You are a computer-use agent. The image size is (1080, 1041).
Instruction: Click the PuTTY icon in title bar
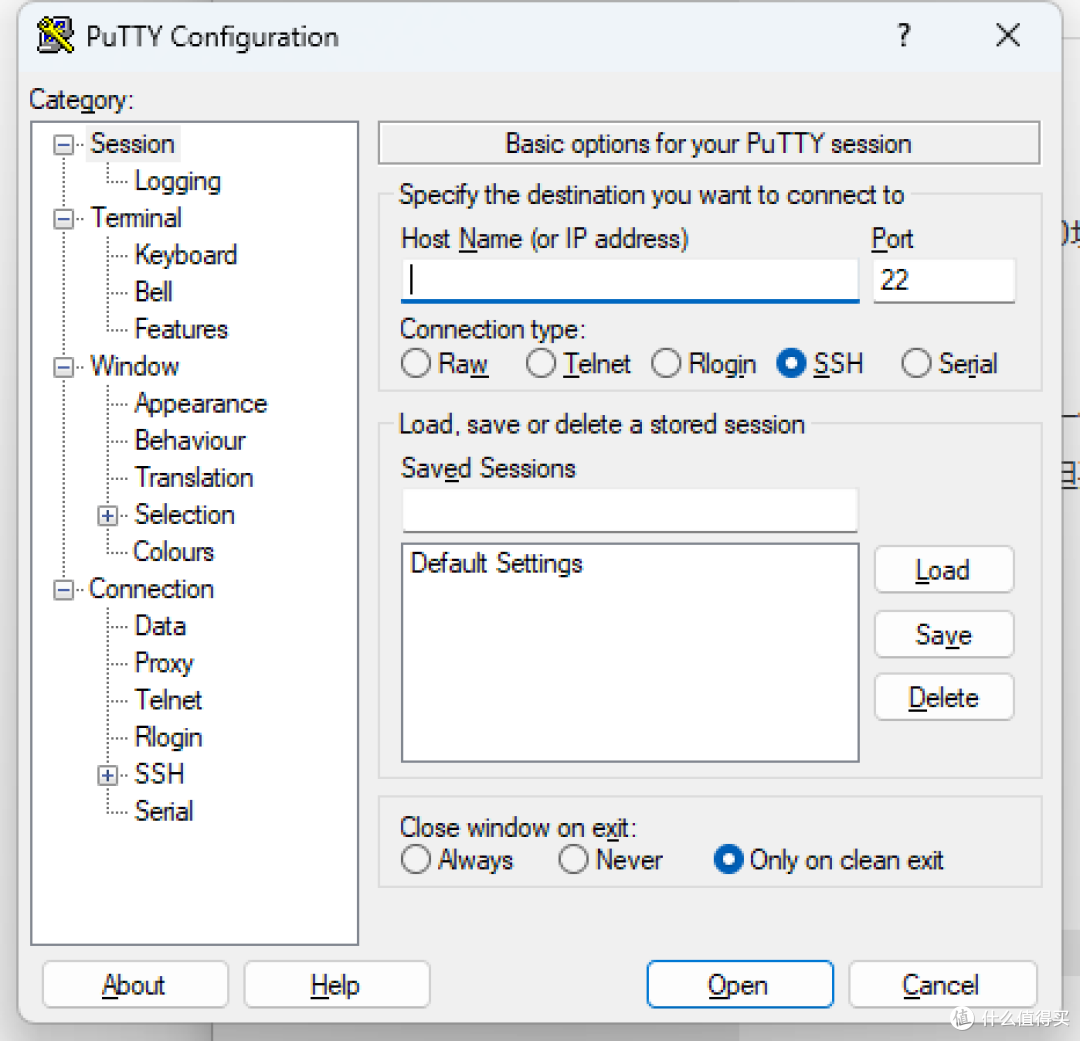point(55,35)
